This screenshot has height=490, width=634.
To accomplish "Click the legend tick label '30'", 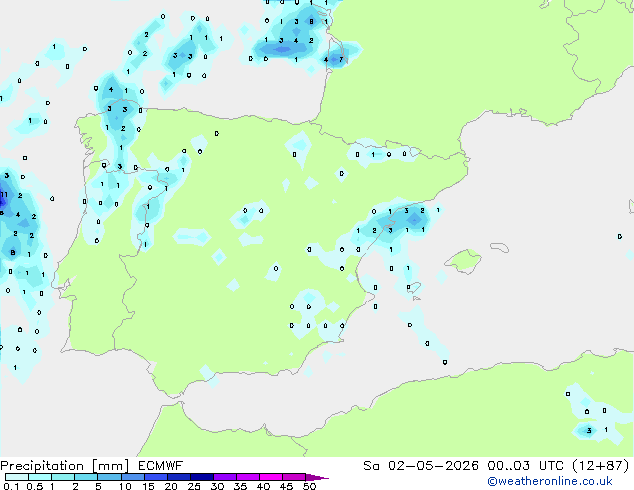I will pos(217,486).
